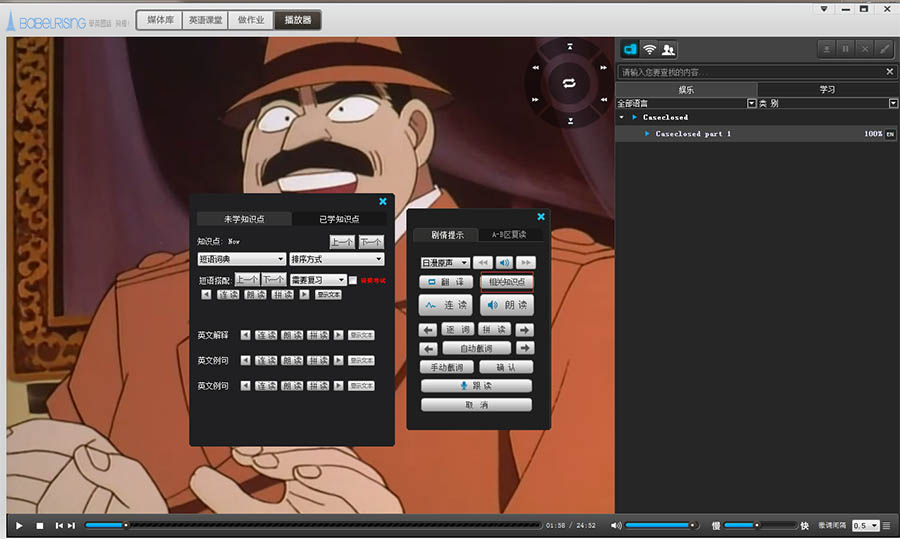The image size is (900, 539).
Task: Click the pencil edit icon in sidebar toolbar
Action: 885,49
